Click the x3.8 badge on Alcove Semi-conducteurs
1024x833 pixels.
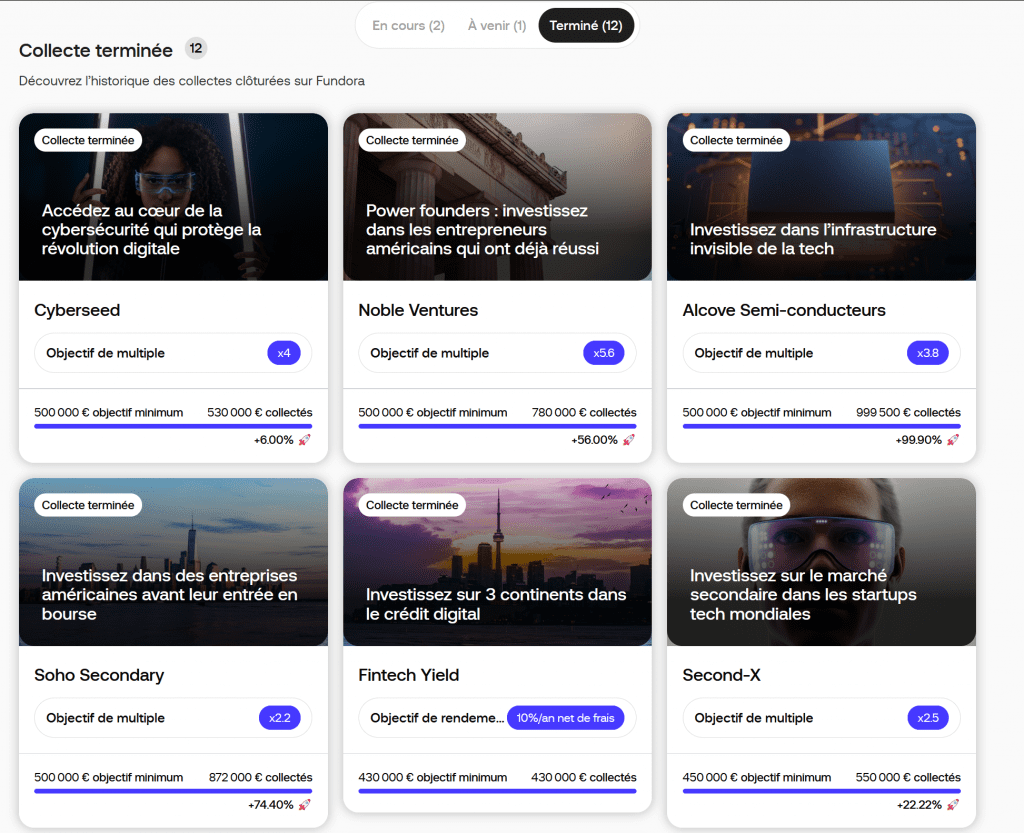(927, 353)
